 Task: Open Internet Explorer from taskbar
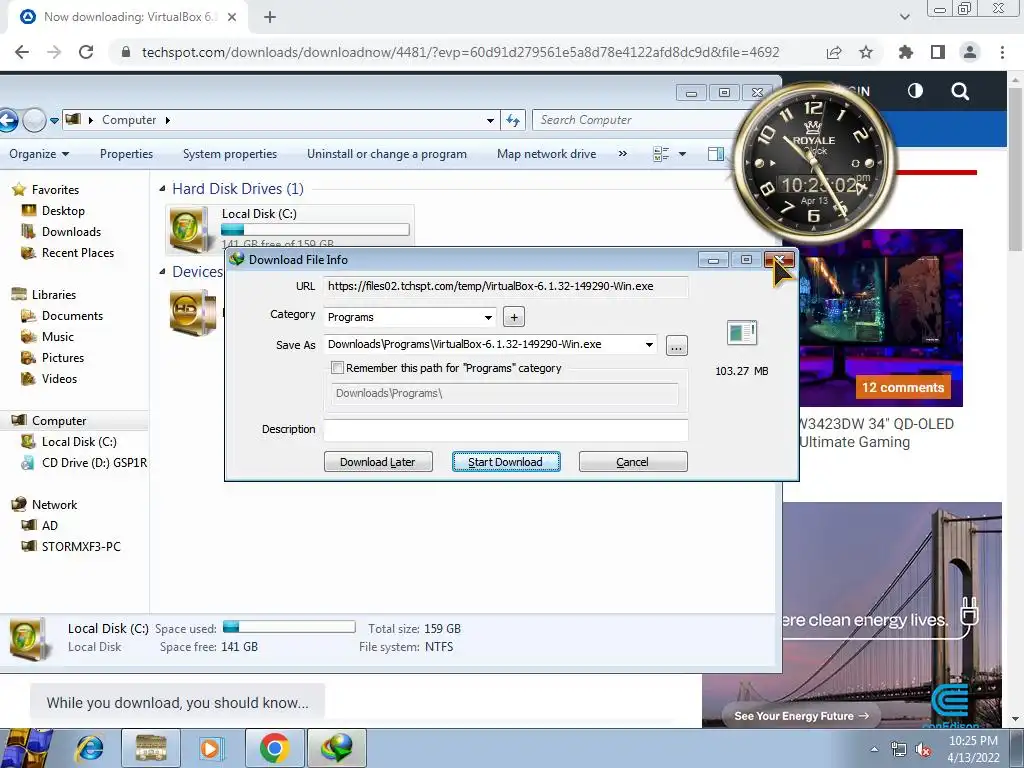point(89,748)
